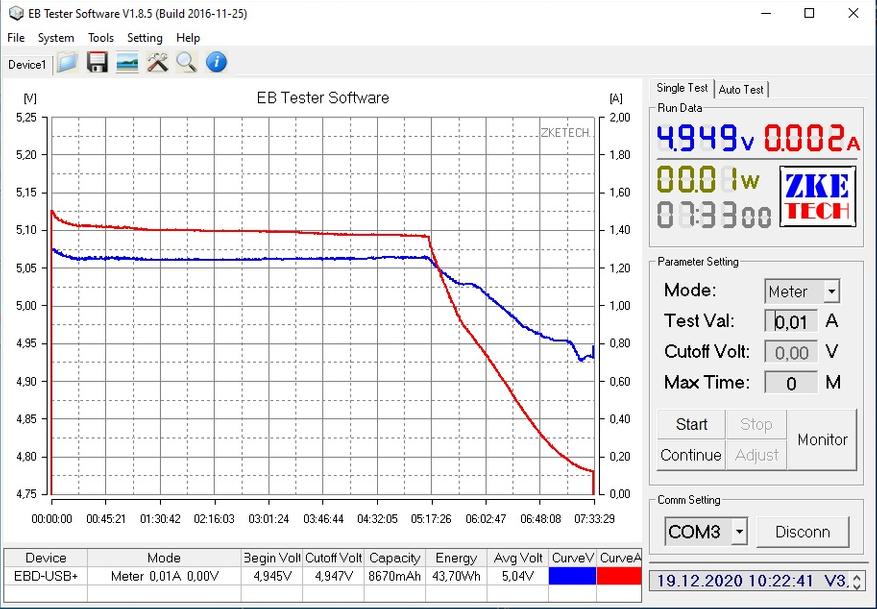Click the status bar stepper arrows

857,580
